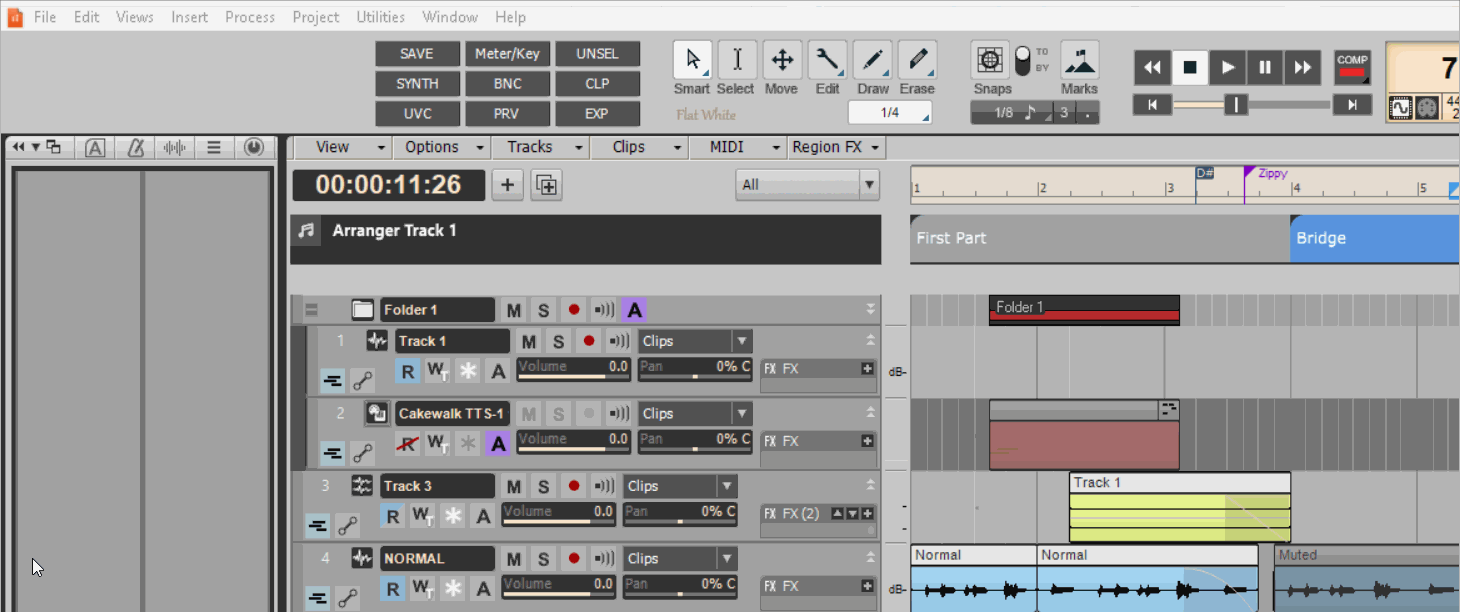The width and height of the screenshot is (1460, 612).
Task: Open the MIDI dropdown menu
Action: point(738,147)
